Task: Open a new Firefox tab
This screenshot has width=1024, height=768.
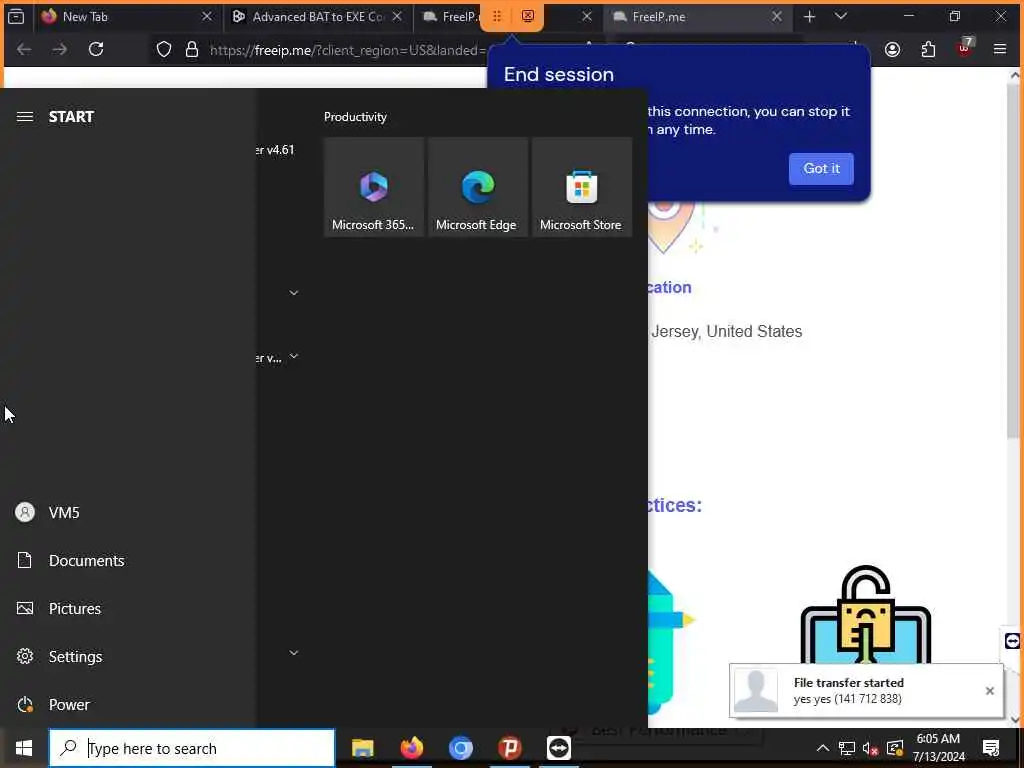Action: (x=810, y=17)
